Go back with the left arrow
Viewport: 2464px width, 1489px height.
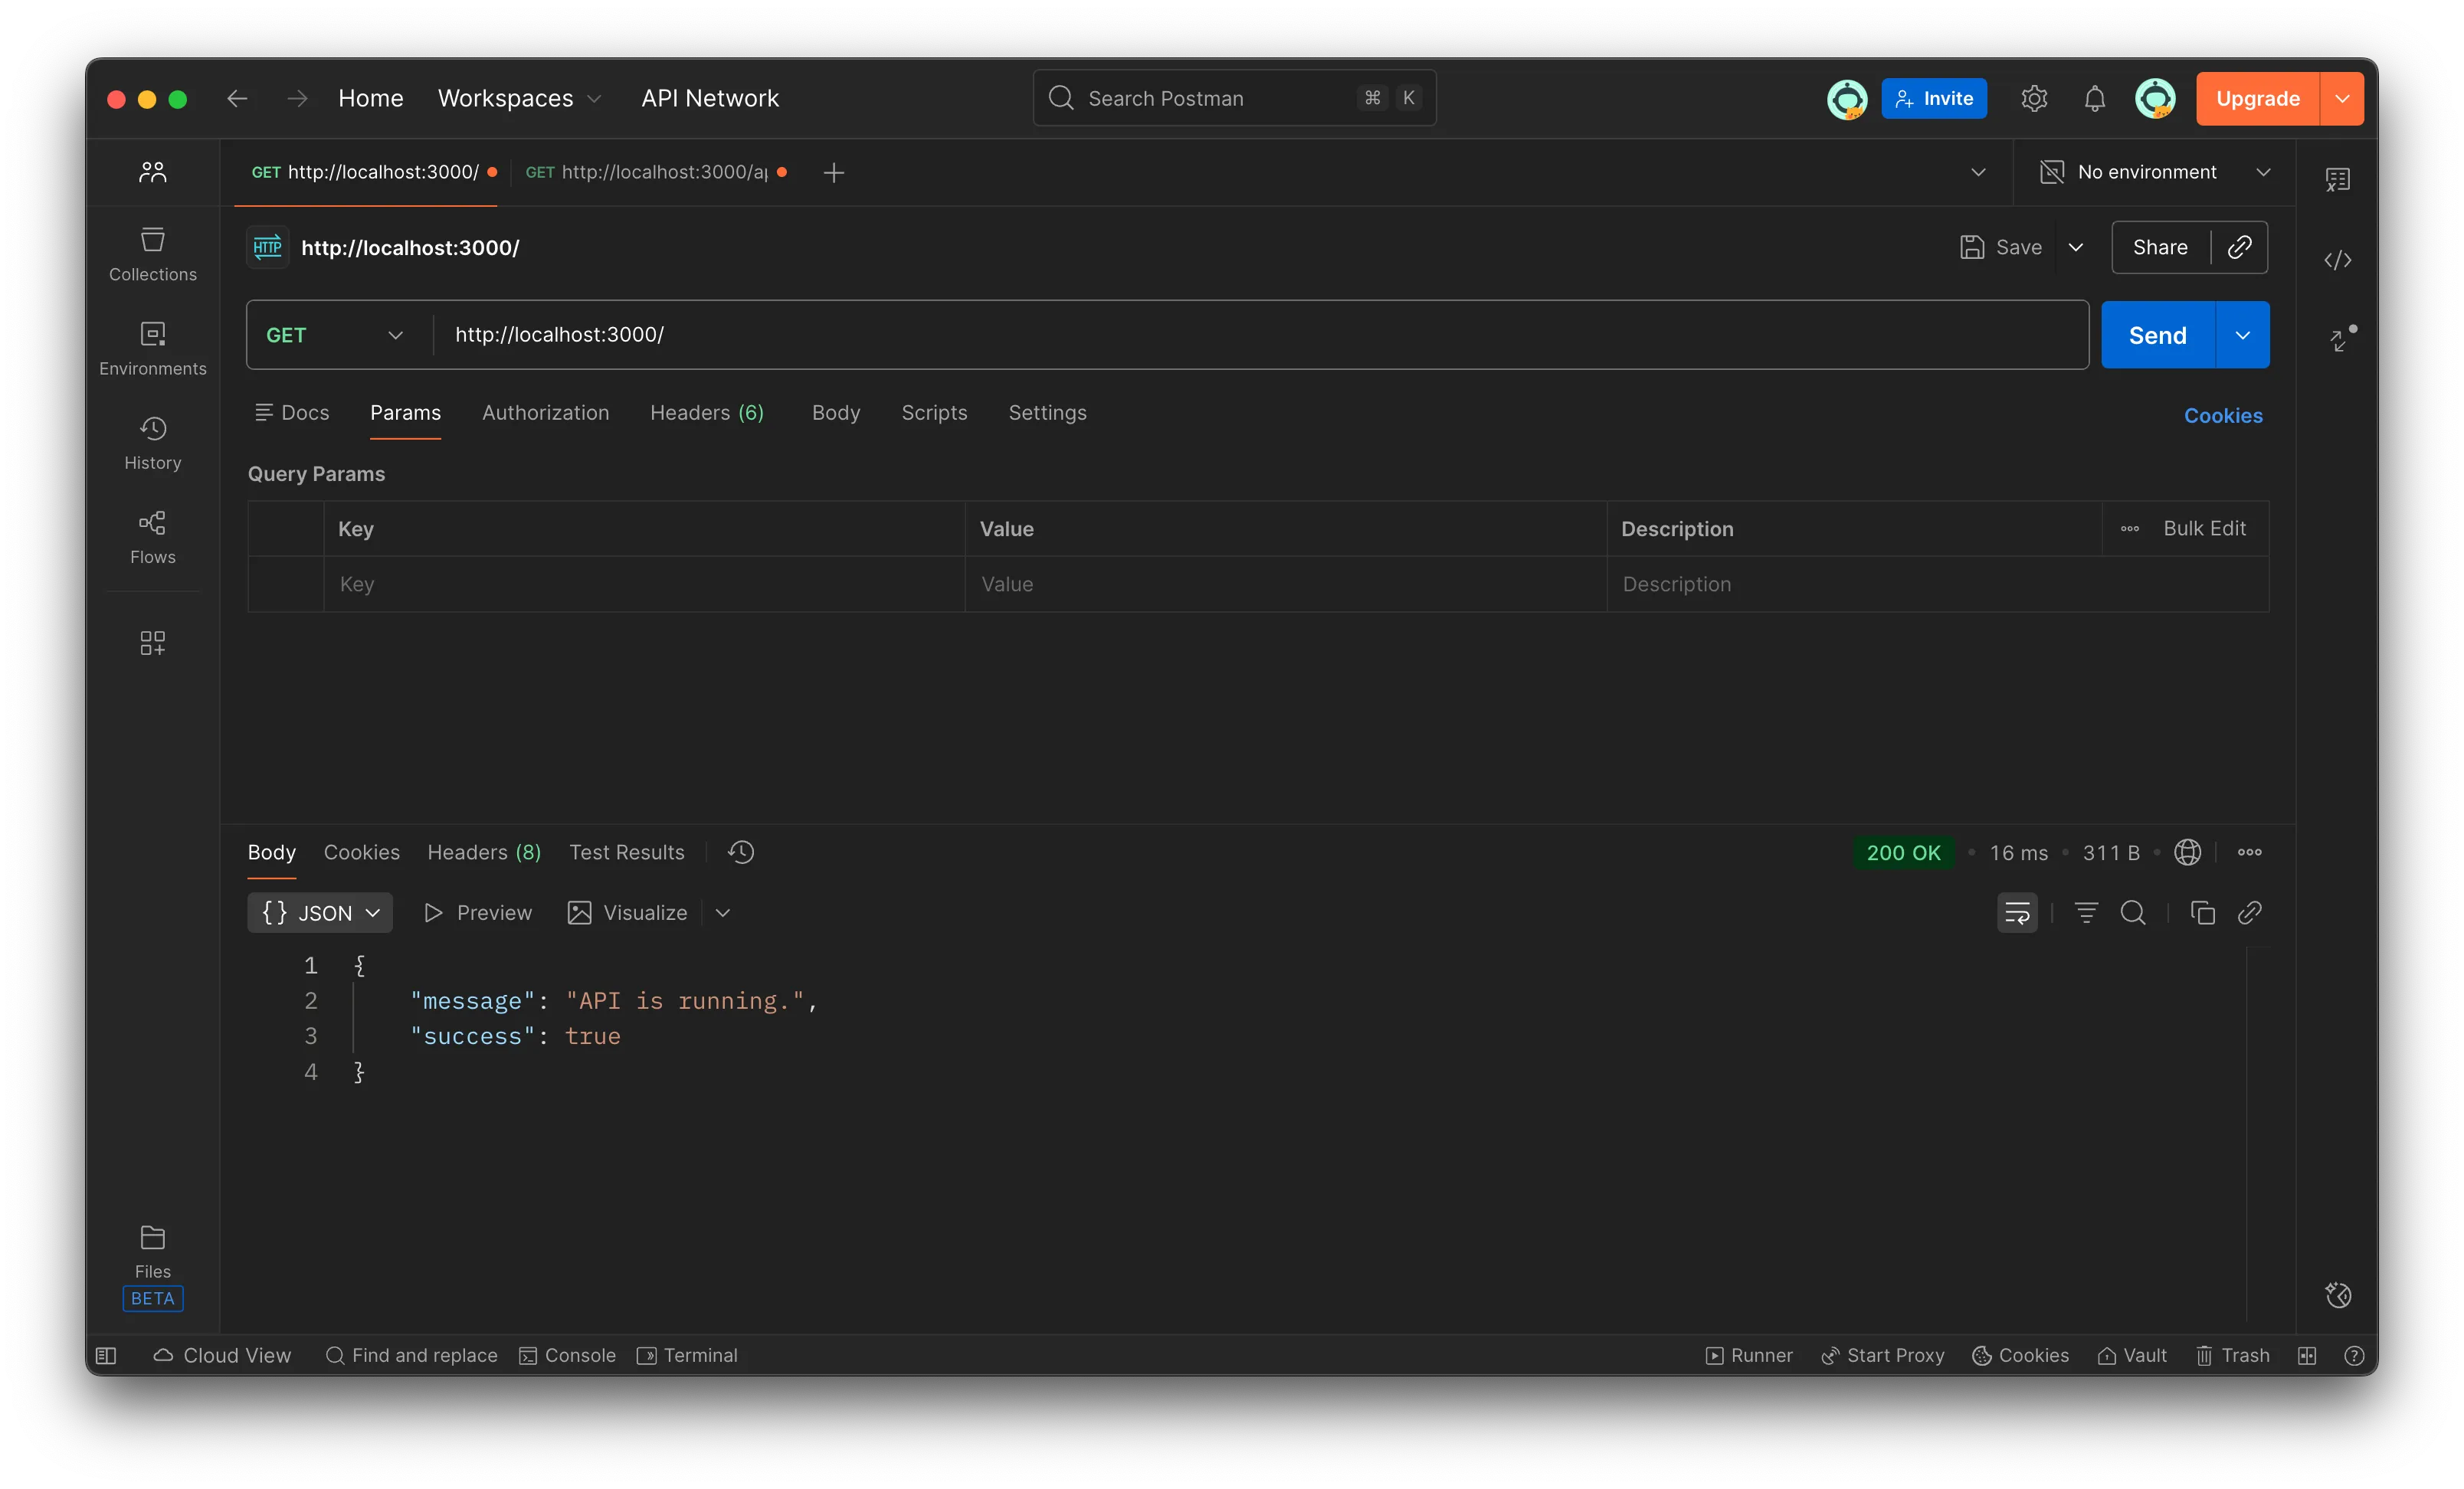(237, 98)
